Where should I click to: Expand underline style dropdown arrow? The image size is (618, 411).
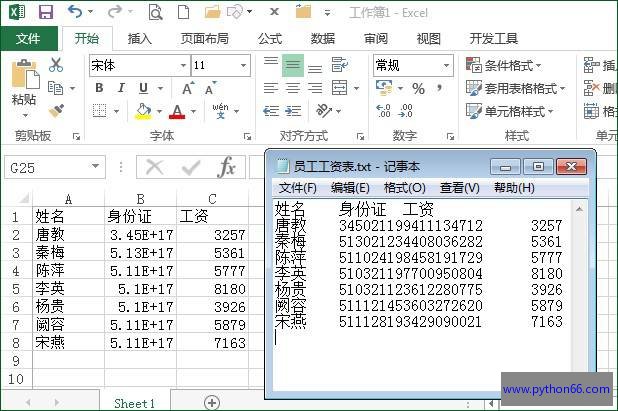click(160, 88)
